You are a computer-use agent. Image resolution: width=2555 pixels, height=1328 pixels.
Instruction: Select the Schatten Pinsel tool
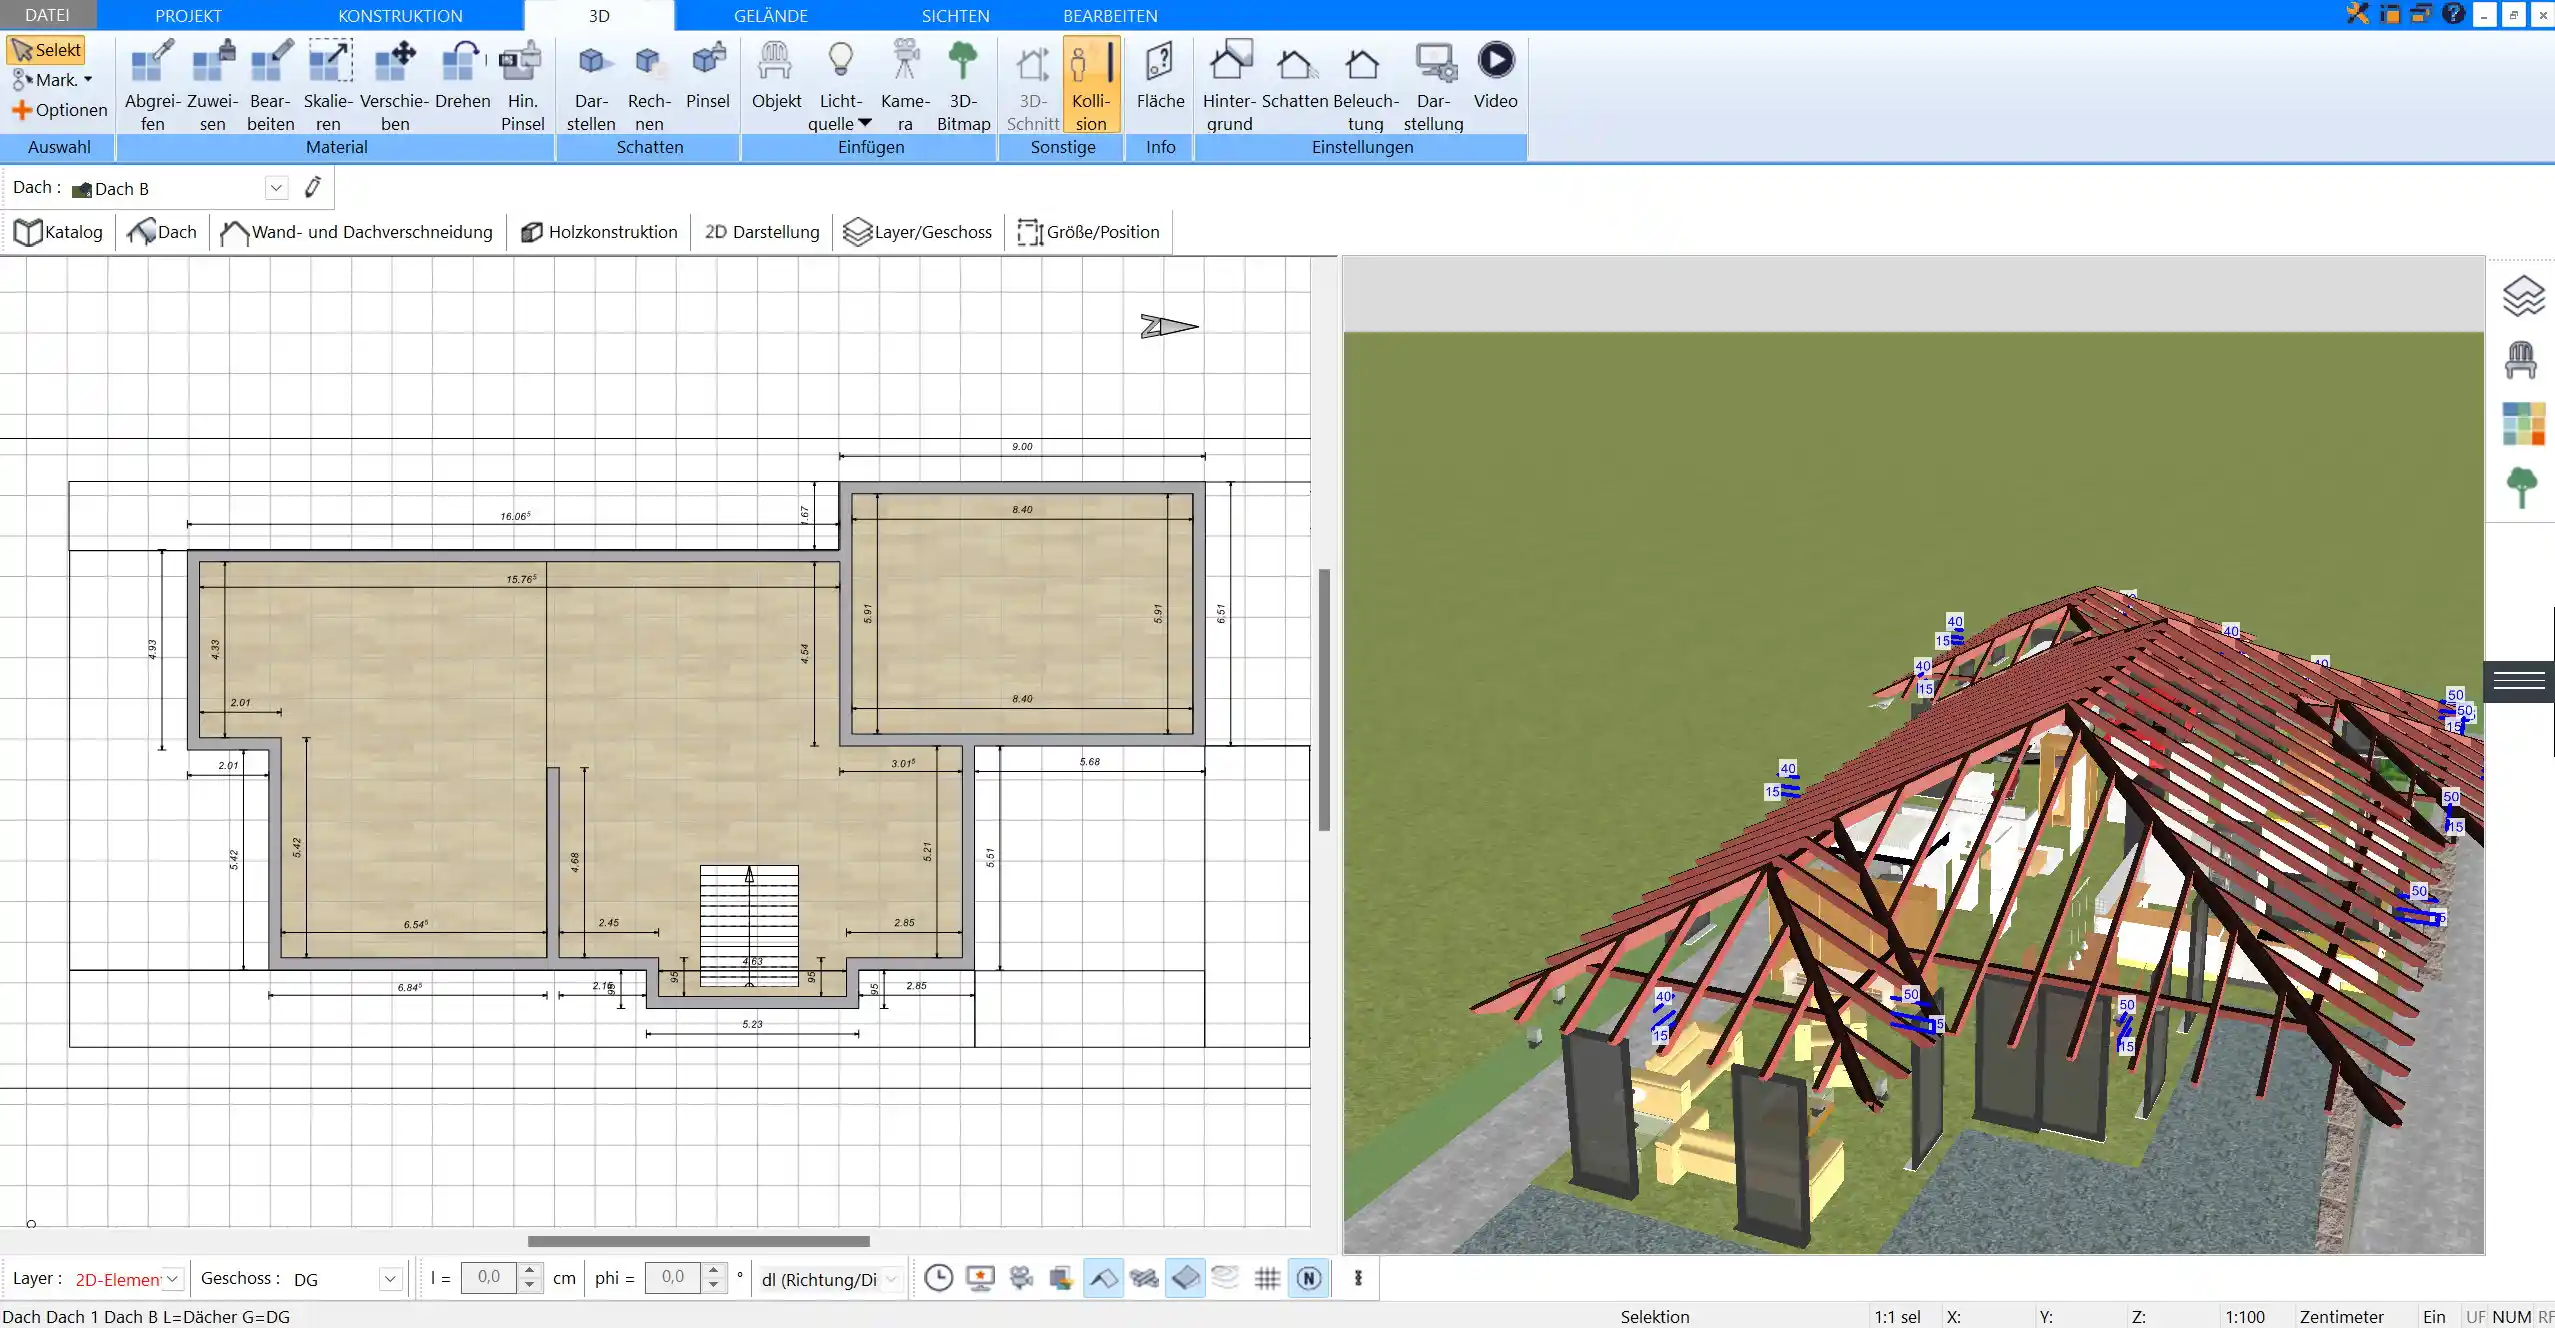point(708,75)
